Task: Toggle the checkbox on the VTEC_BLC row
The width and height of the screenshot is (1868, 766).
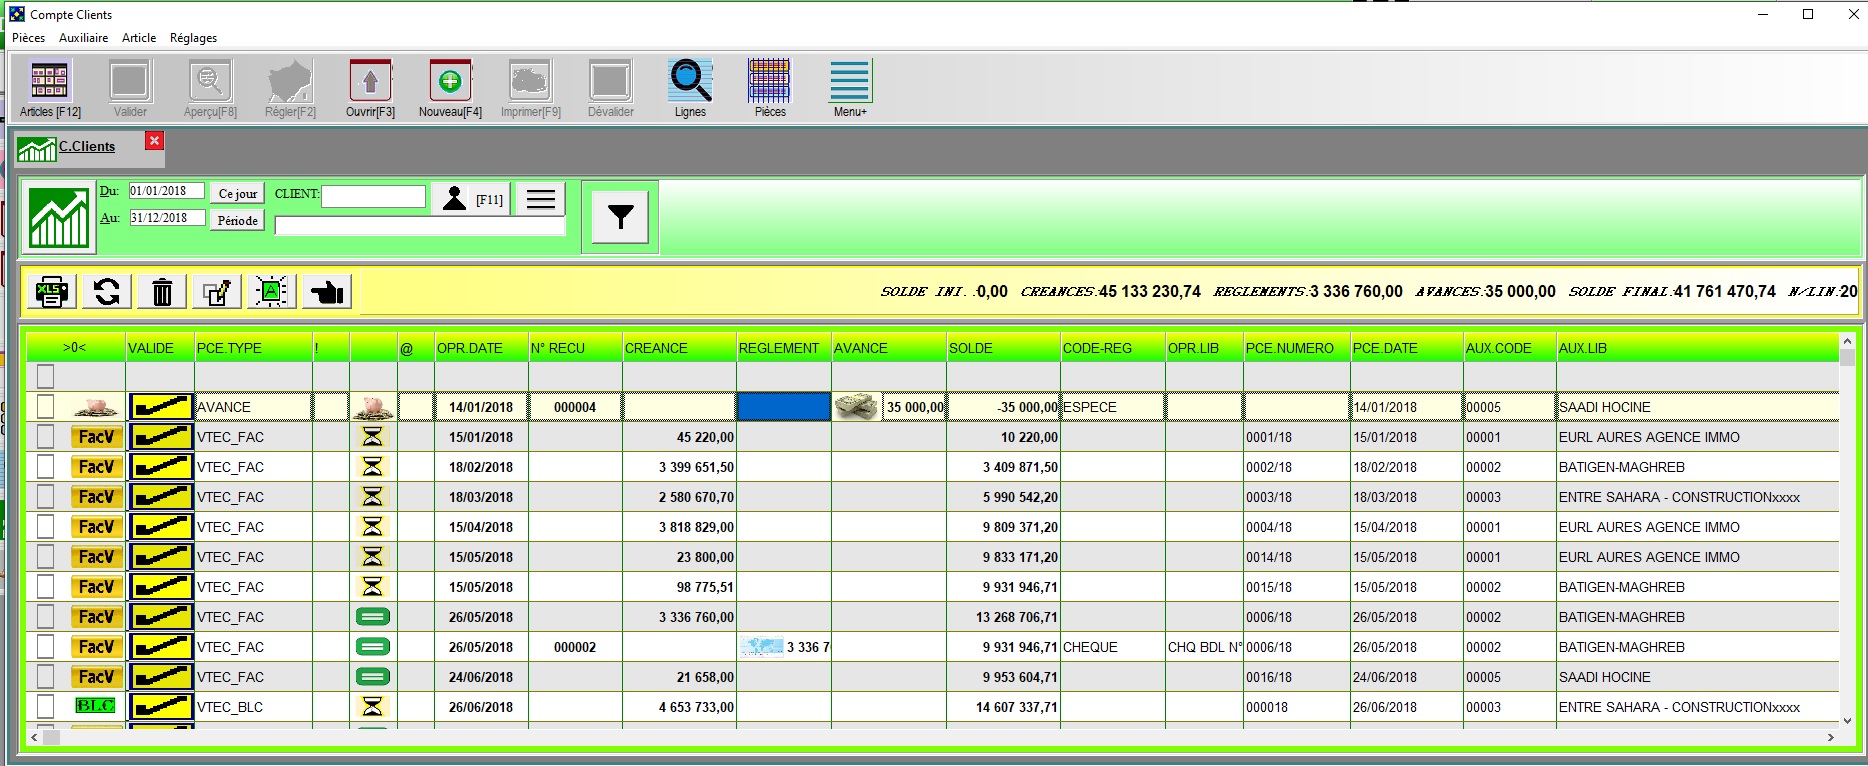Action: [45, 707]
